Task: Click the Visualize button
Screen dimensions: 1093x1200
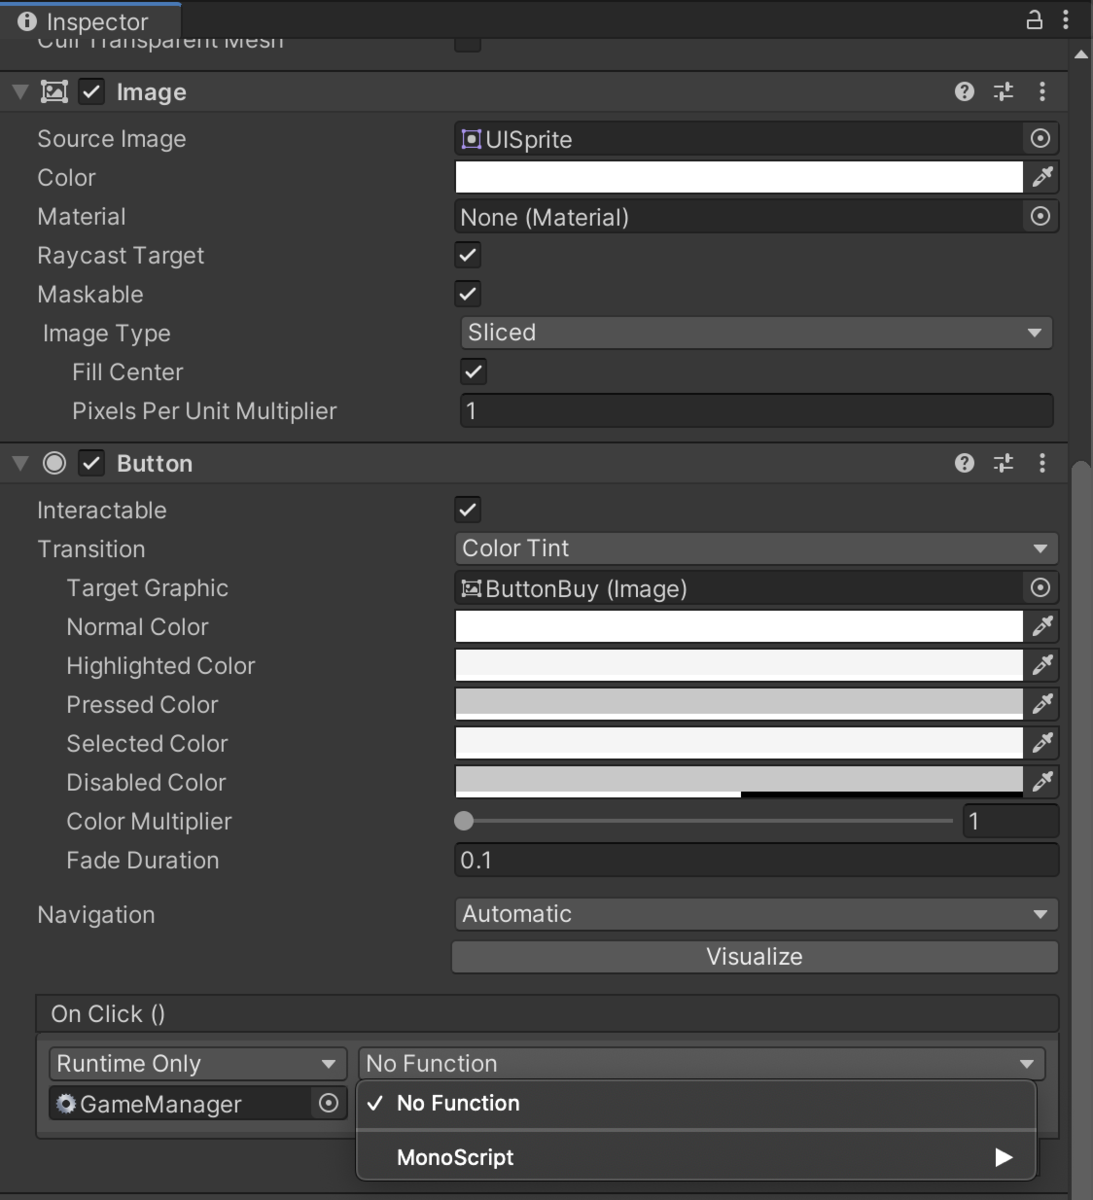Action: pos(755,956)
